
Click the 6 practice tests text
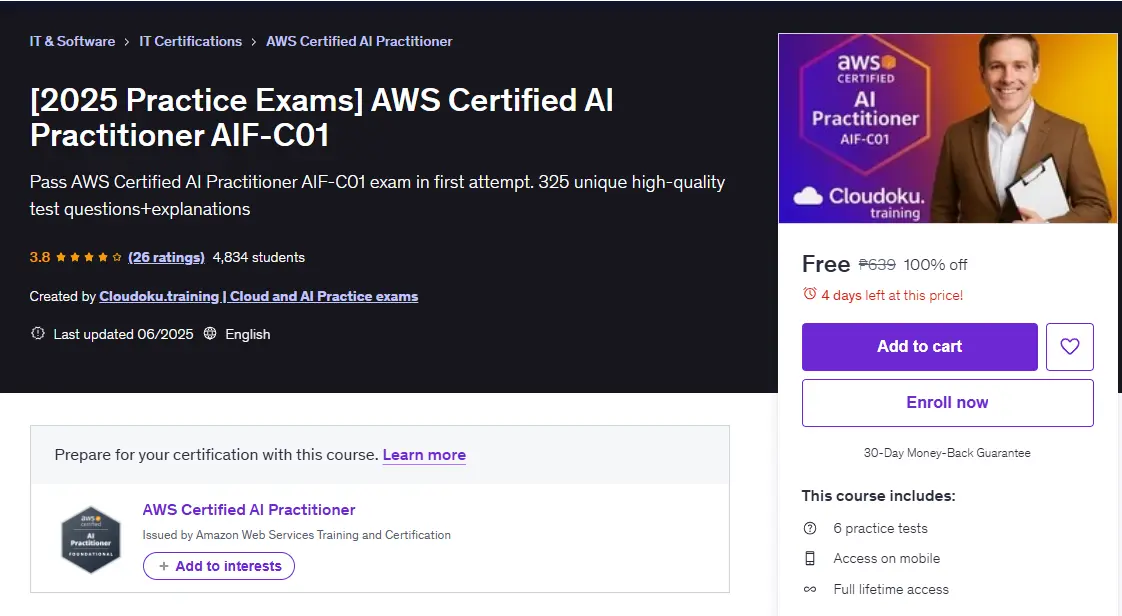880,528
